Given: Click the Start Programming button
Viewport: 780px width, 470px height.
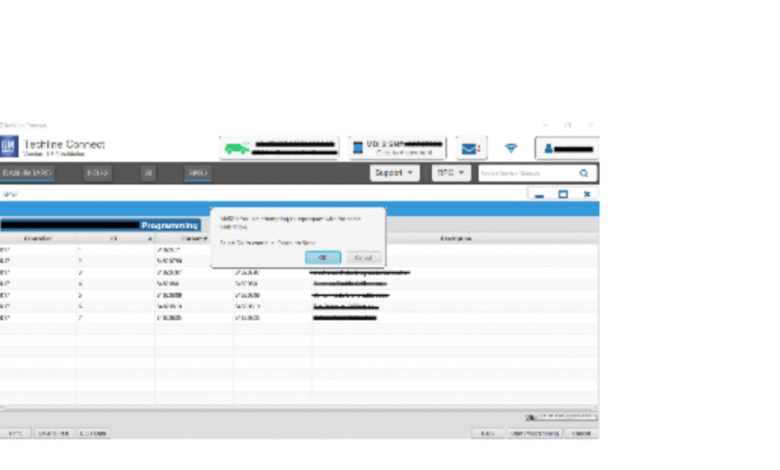Looking at the screenshot, I should [x=531, y=433].
